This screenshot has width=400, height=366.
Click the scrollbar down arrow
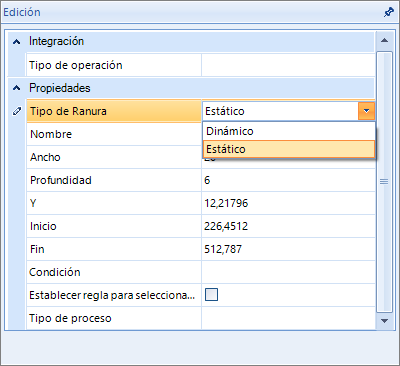pos(384,321)
